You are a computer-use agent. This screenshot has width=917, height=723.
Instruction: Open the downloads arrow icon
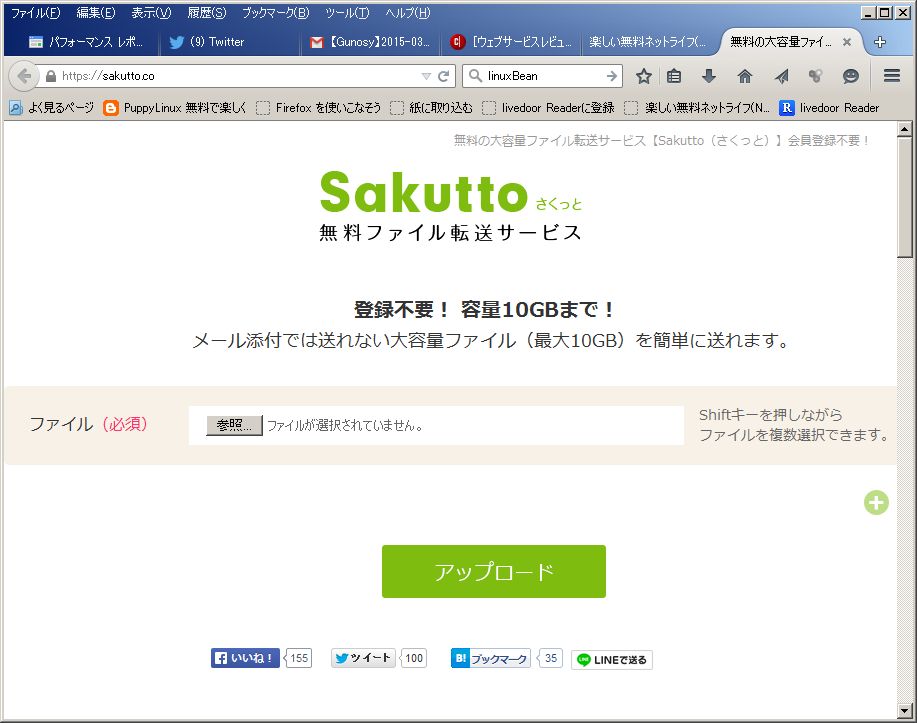click(709, 76)
